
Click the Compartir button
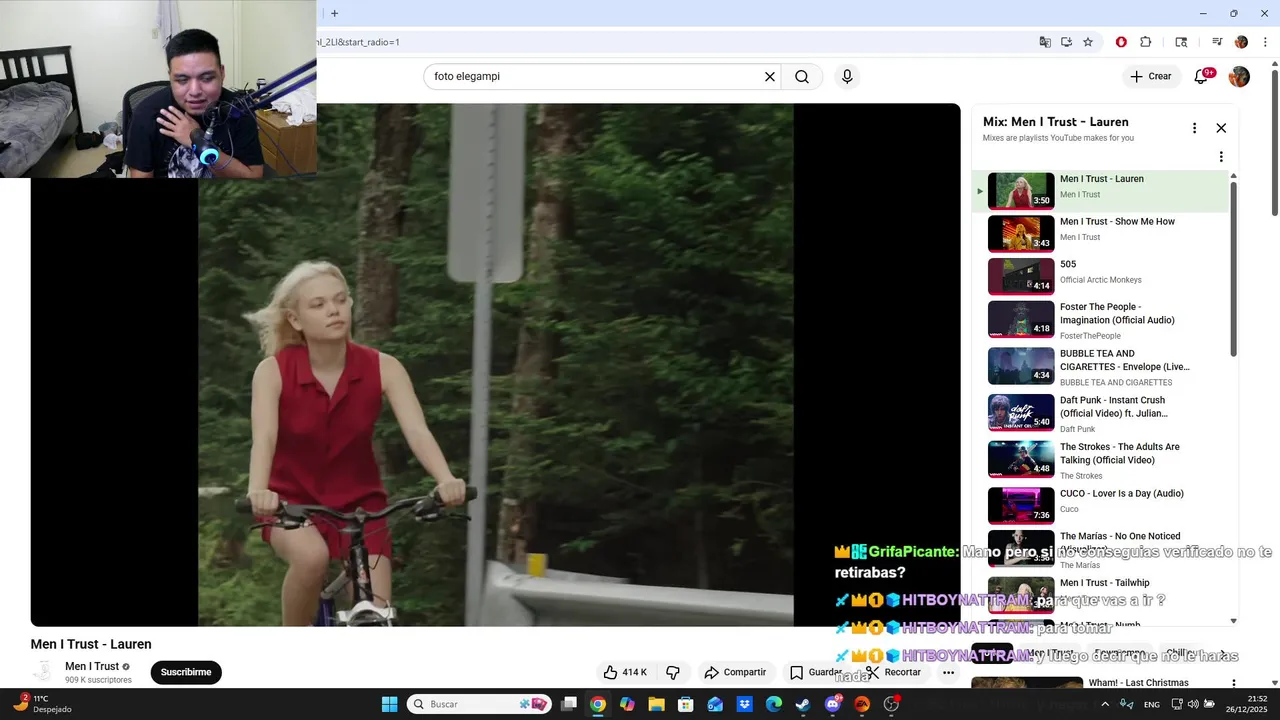735,672
